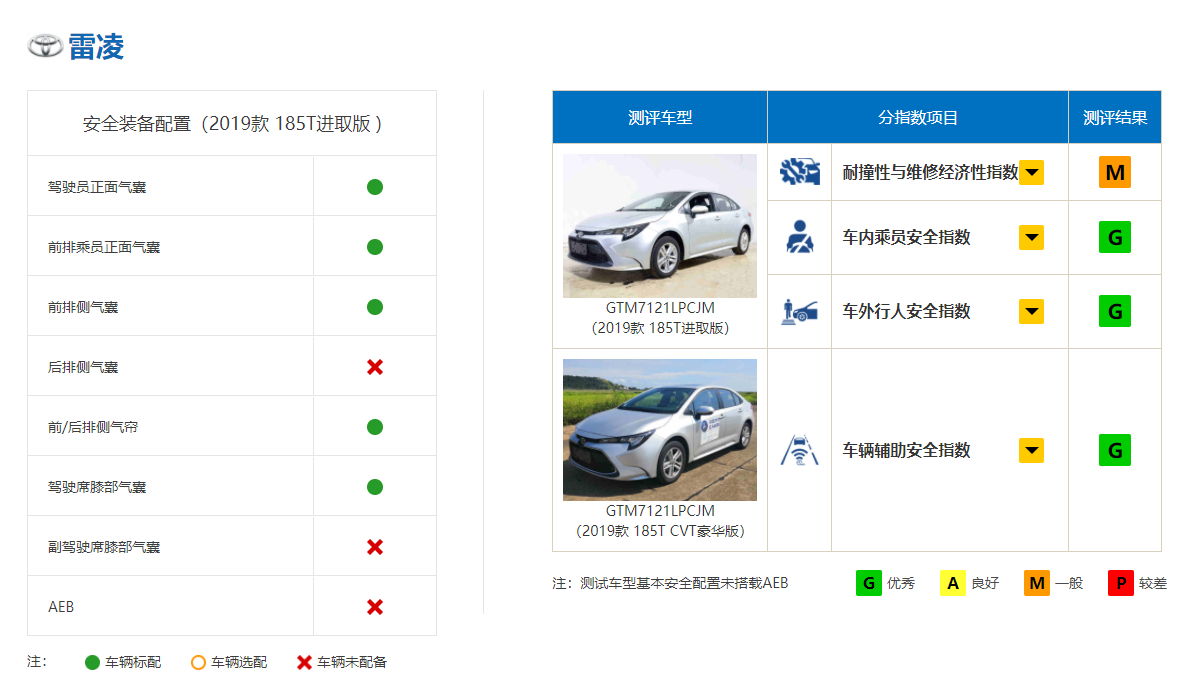Click the 分指数项目 column header
Screen dimensions: 1193x687
pyautogui.click(x=918, y=117)
